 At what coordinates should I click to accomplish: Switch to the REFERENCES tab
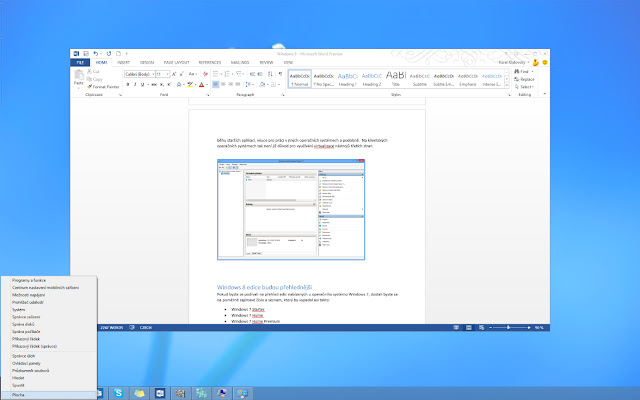point(210,62)
